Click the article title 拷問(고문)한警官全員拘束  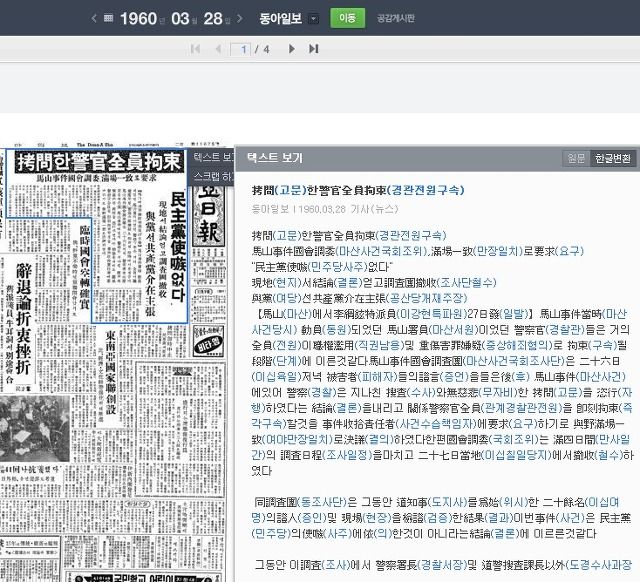[x=358, y=190]
